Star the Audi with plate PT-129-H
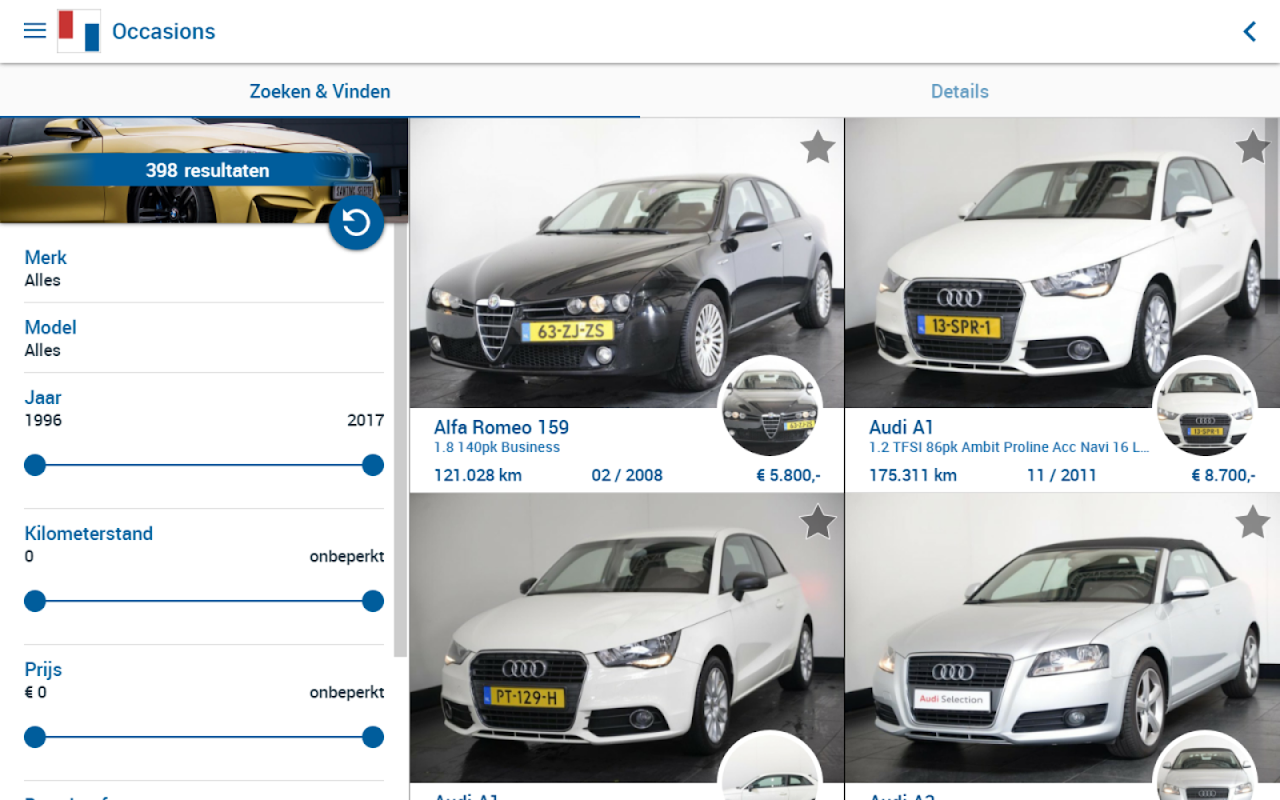 pos(818,522)
